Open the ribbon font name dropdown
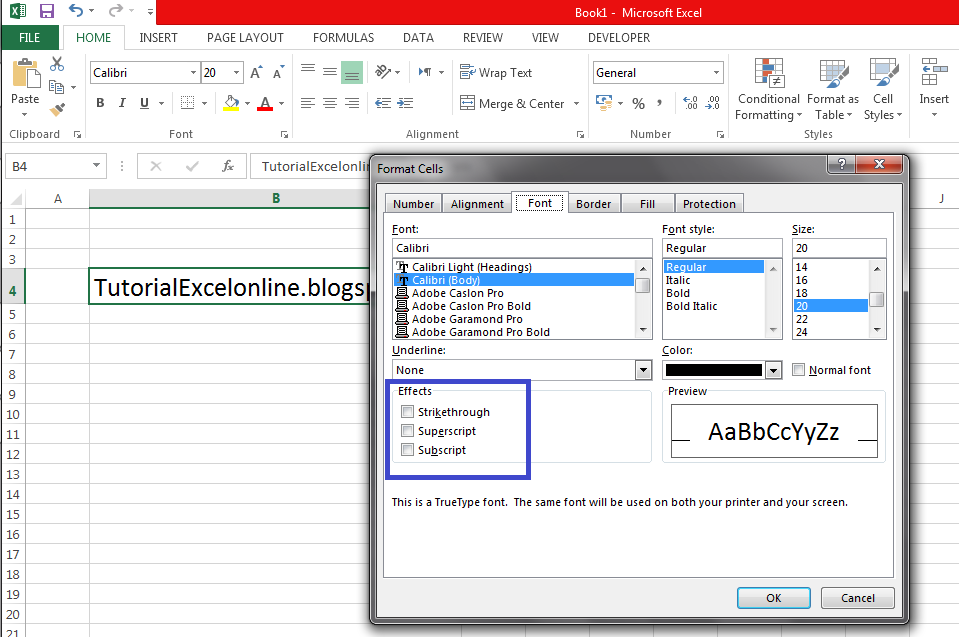This screenshot has width=959, height=637. [x=193, y=72]
